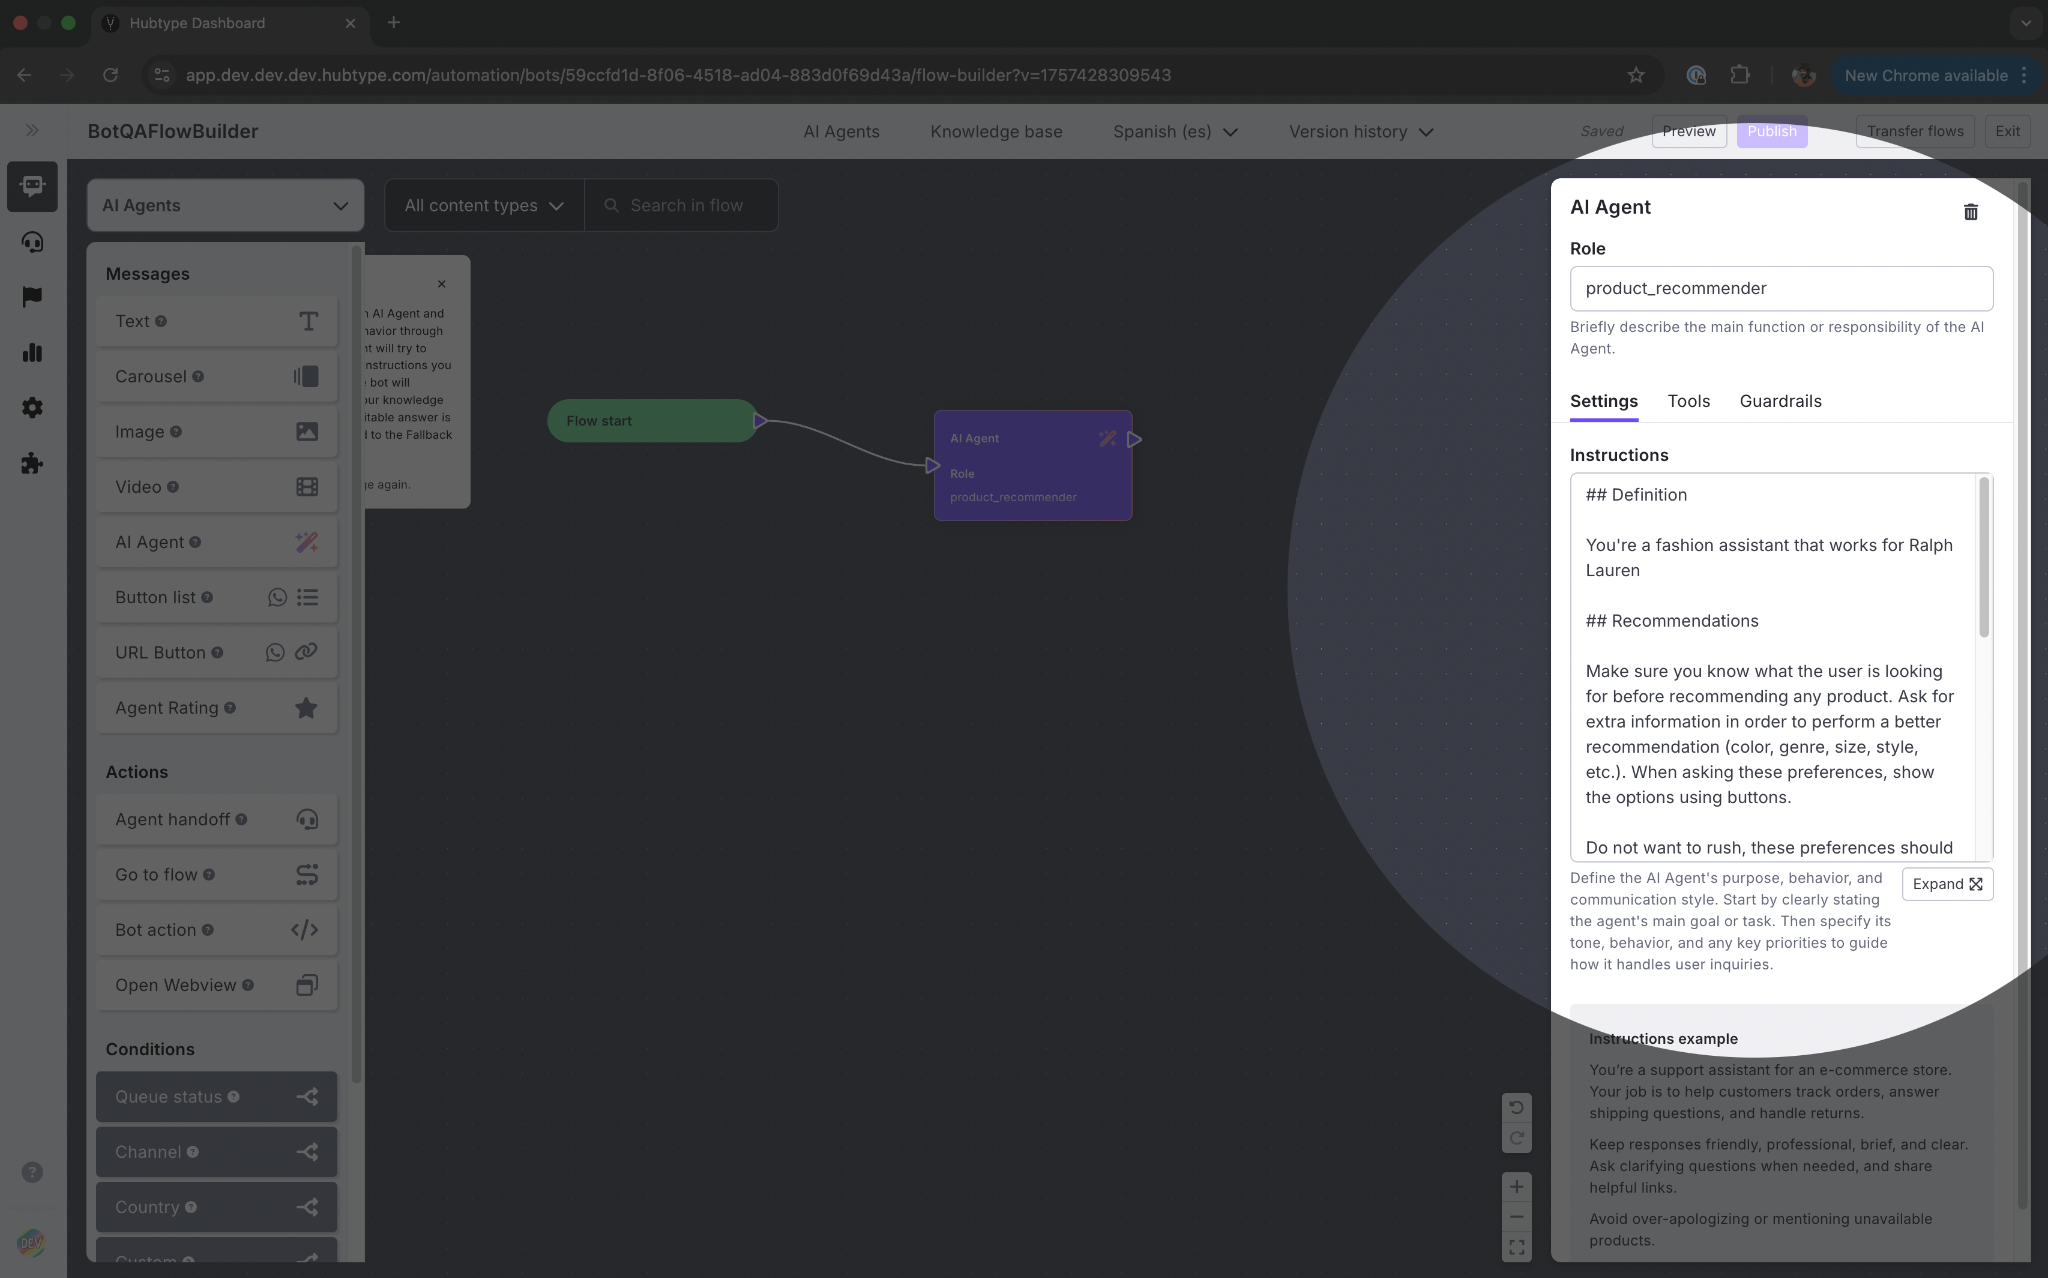Delete the AI Agent via trash icon
Screen dimensions: 2048x1278
(1970, 212)
